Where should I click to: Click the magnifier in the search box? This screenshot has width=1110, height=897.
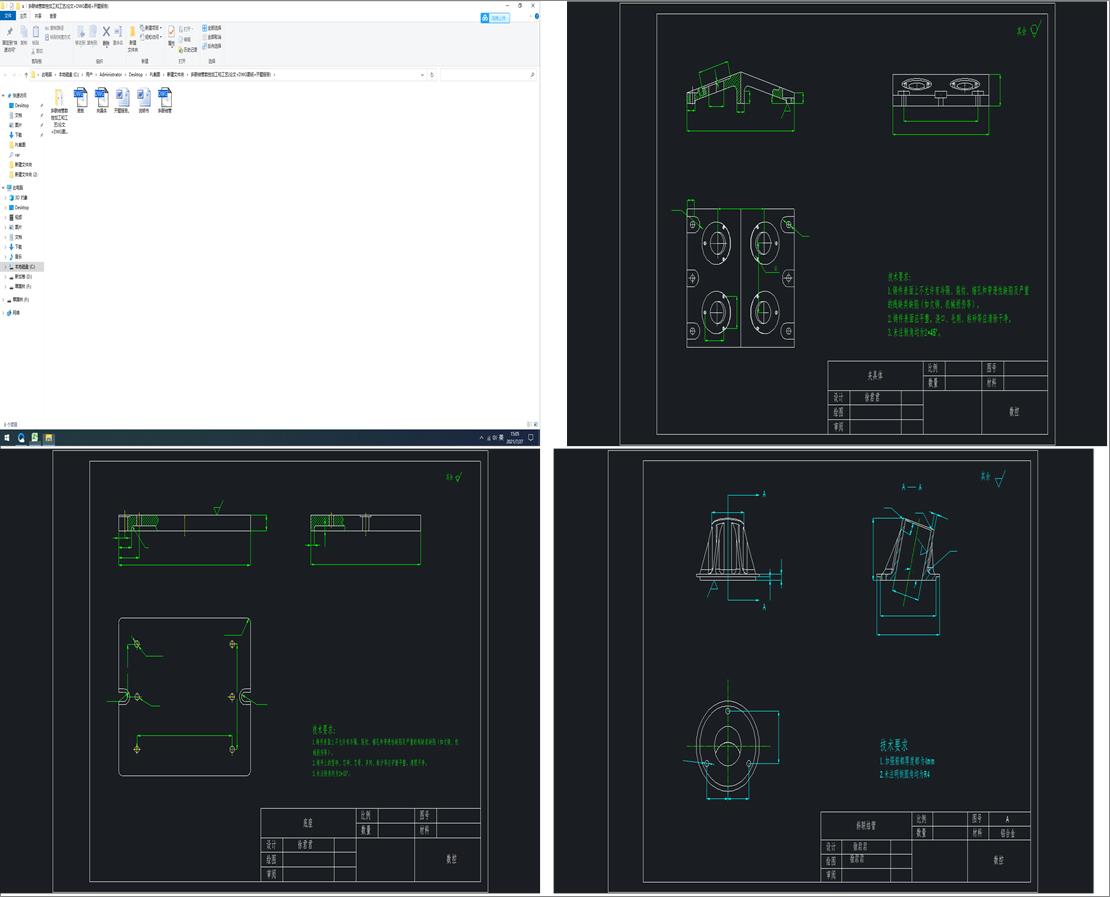pyautogui.click(x=532, y=74)
